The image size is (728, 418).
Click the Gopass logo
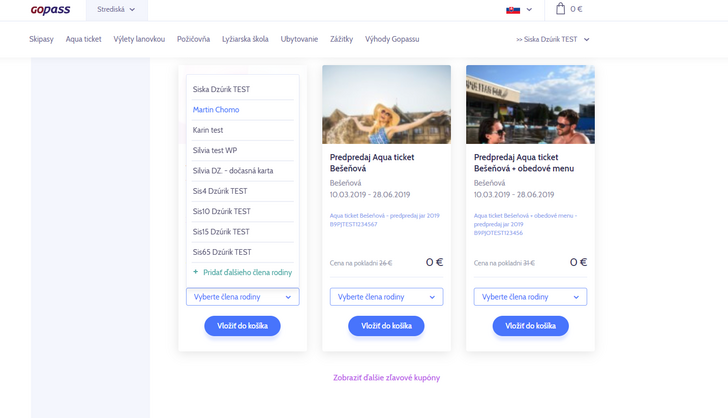point(50,10)
